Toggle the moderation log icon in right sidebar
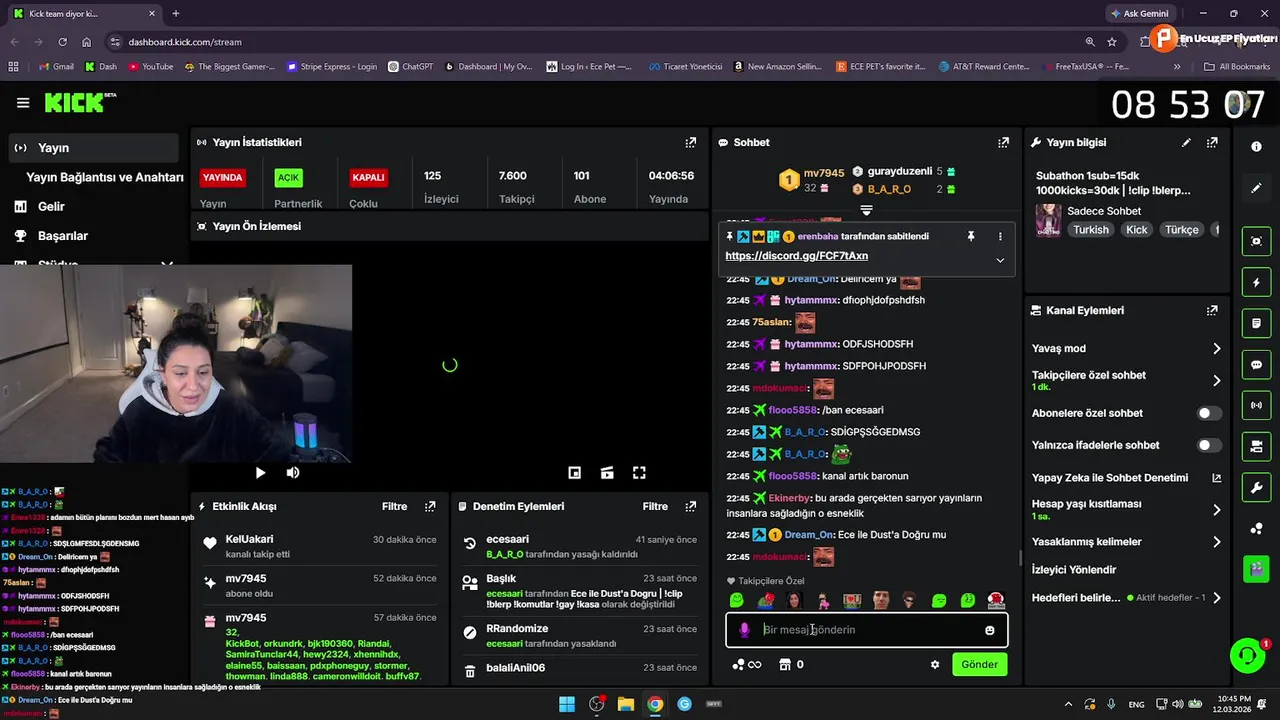1280x720 pixels. point(1256,324)
